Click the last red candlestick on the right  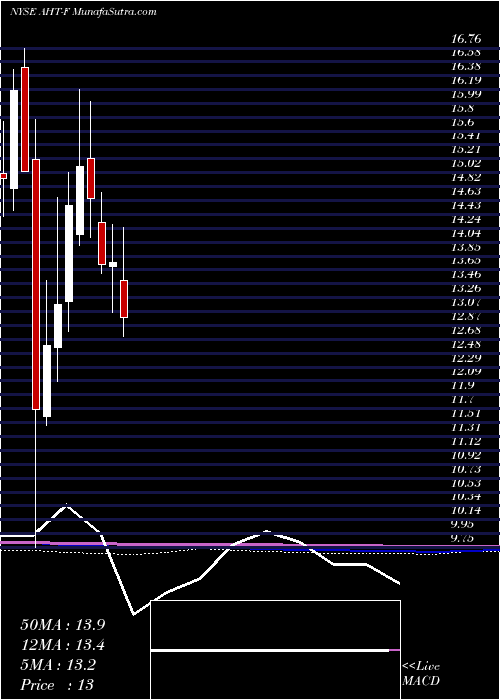124,299
